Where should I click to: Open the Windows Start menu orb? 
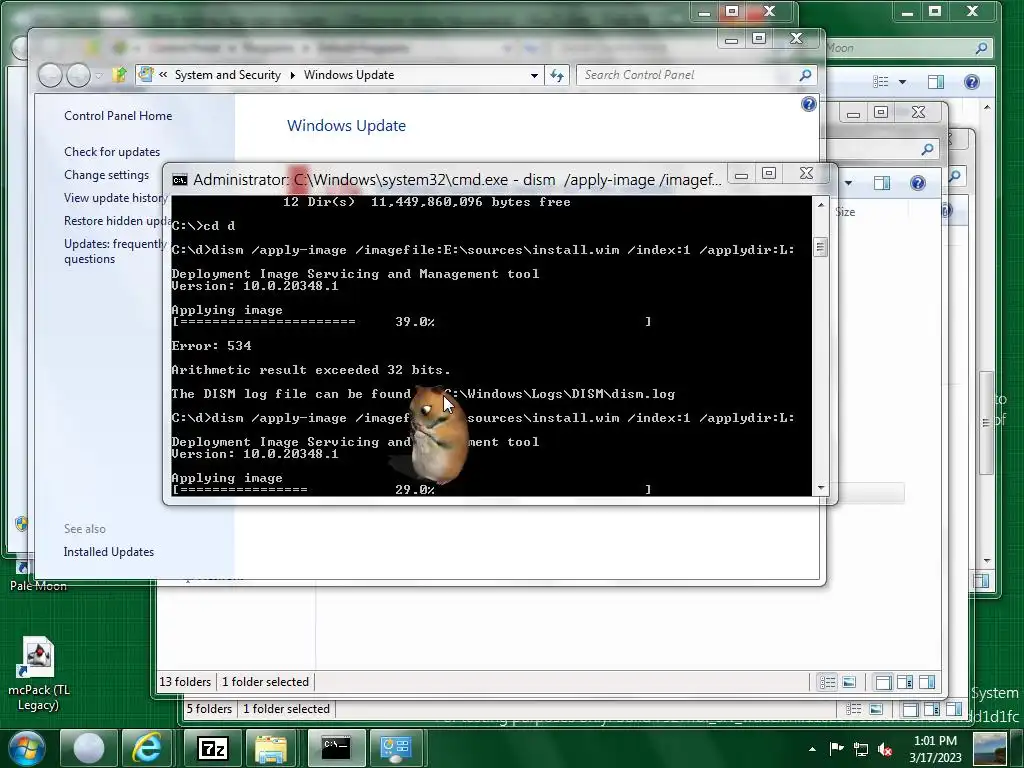(x=26, y=748)
